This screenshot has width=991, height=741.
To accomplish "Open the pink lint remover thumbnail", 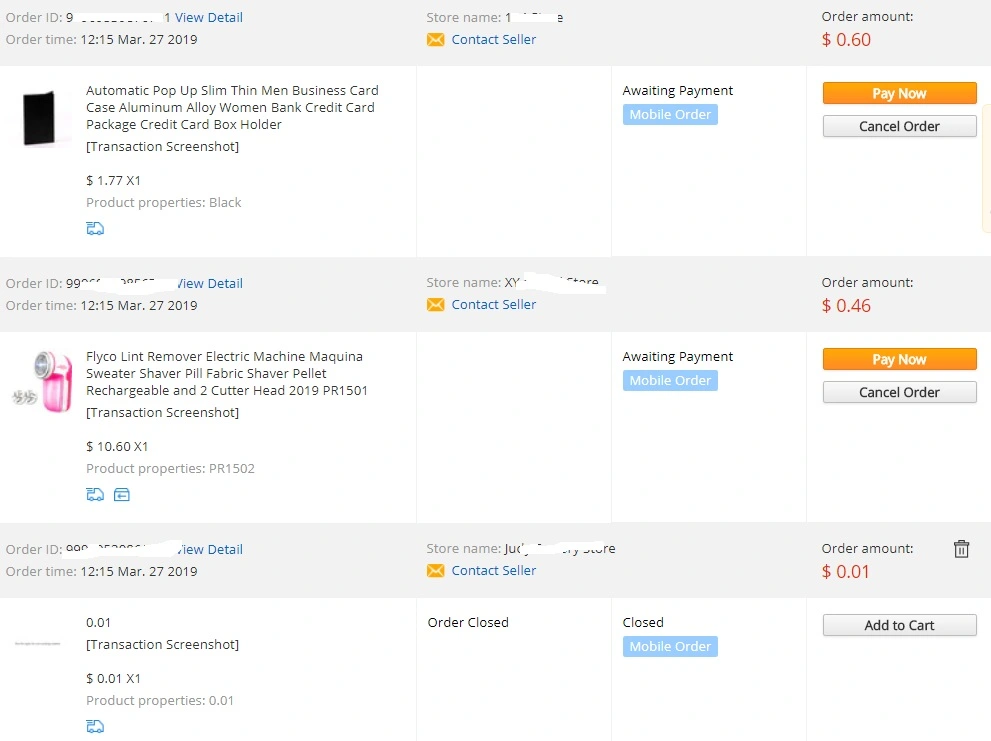I will pos(43,381).
